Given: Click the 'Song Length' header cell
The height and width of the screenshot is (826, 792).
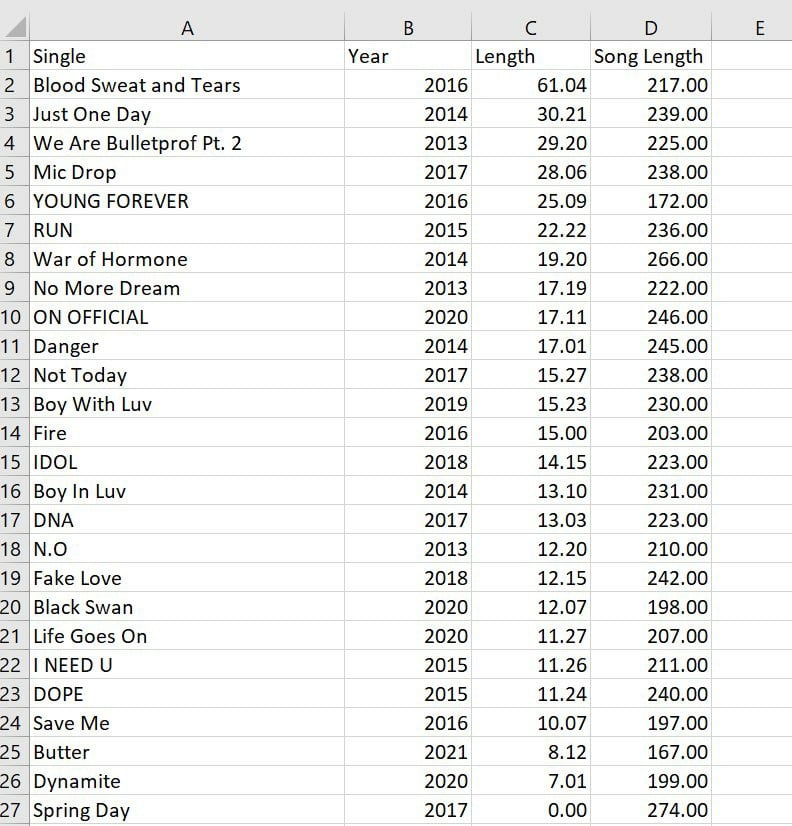Looking at the screenshot, I should (649, 56).
